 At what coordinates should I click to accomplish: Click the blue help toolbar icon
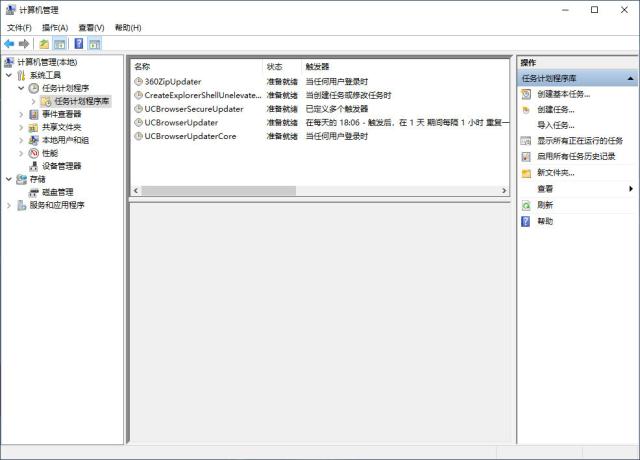tap(79, 44)
